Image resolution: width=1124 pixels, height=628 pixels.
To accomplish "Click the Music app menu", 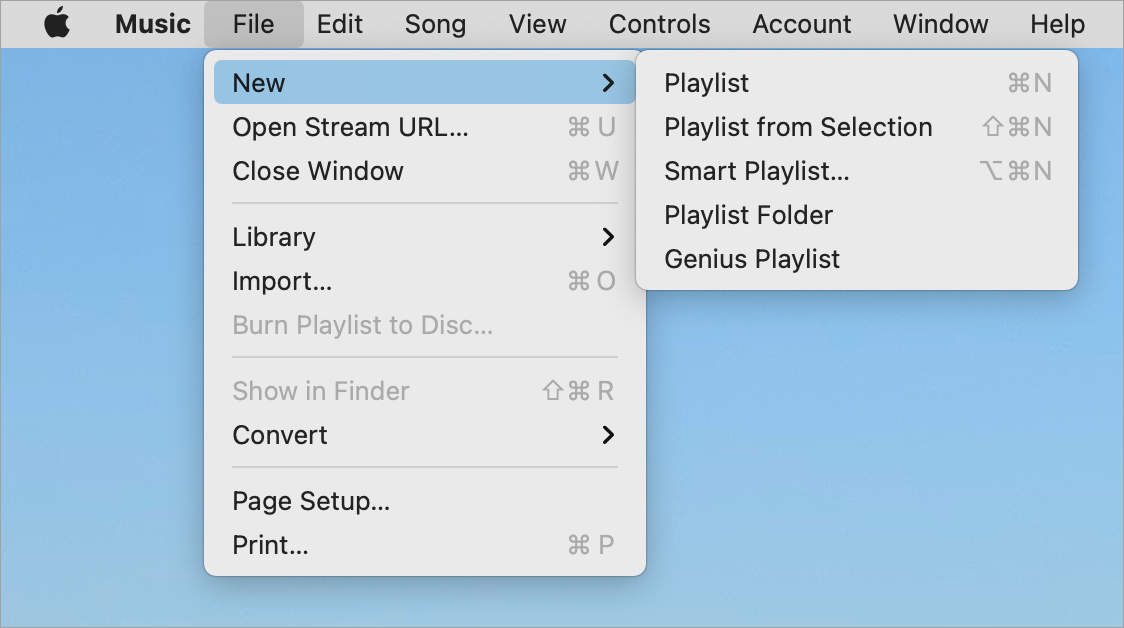I will [153, 24].
